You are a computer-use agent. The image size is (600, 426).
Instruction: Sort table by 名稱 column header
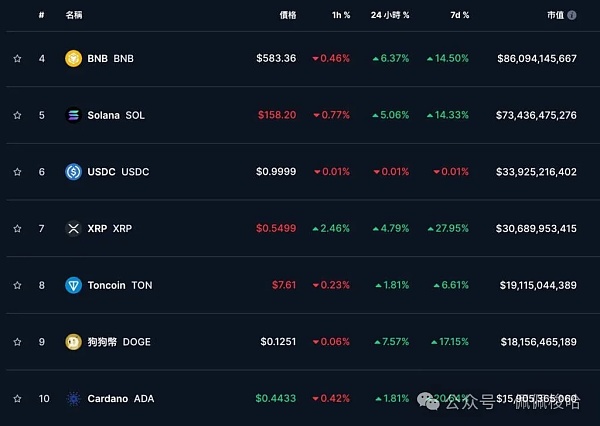click(74, 16)
